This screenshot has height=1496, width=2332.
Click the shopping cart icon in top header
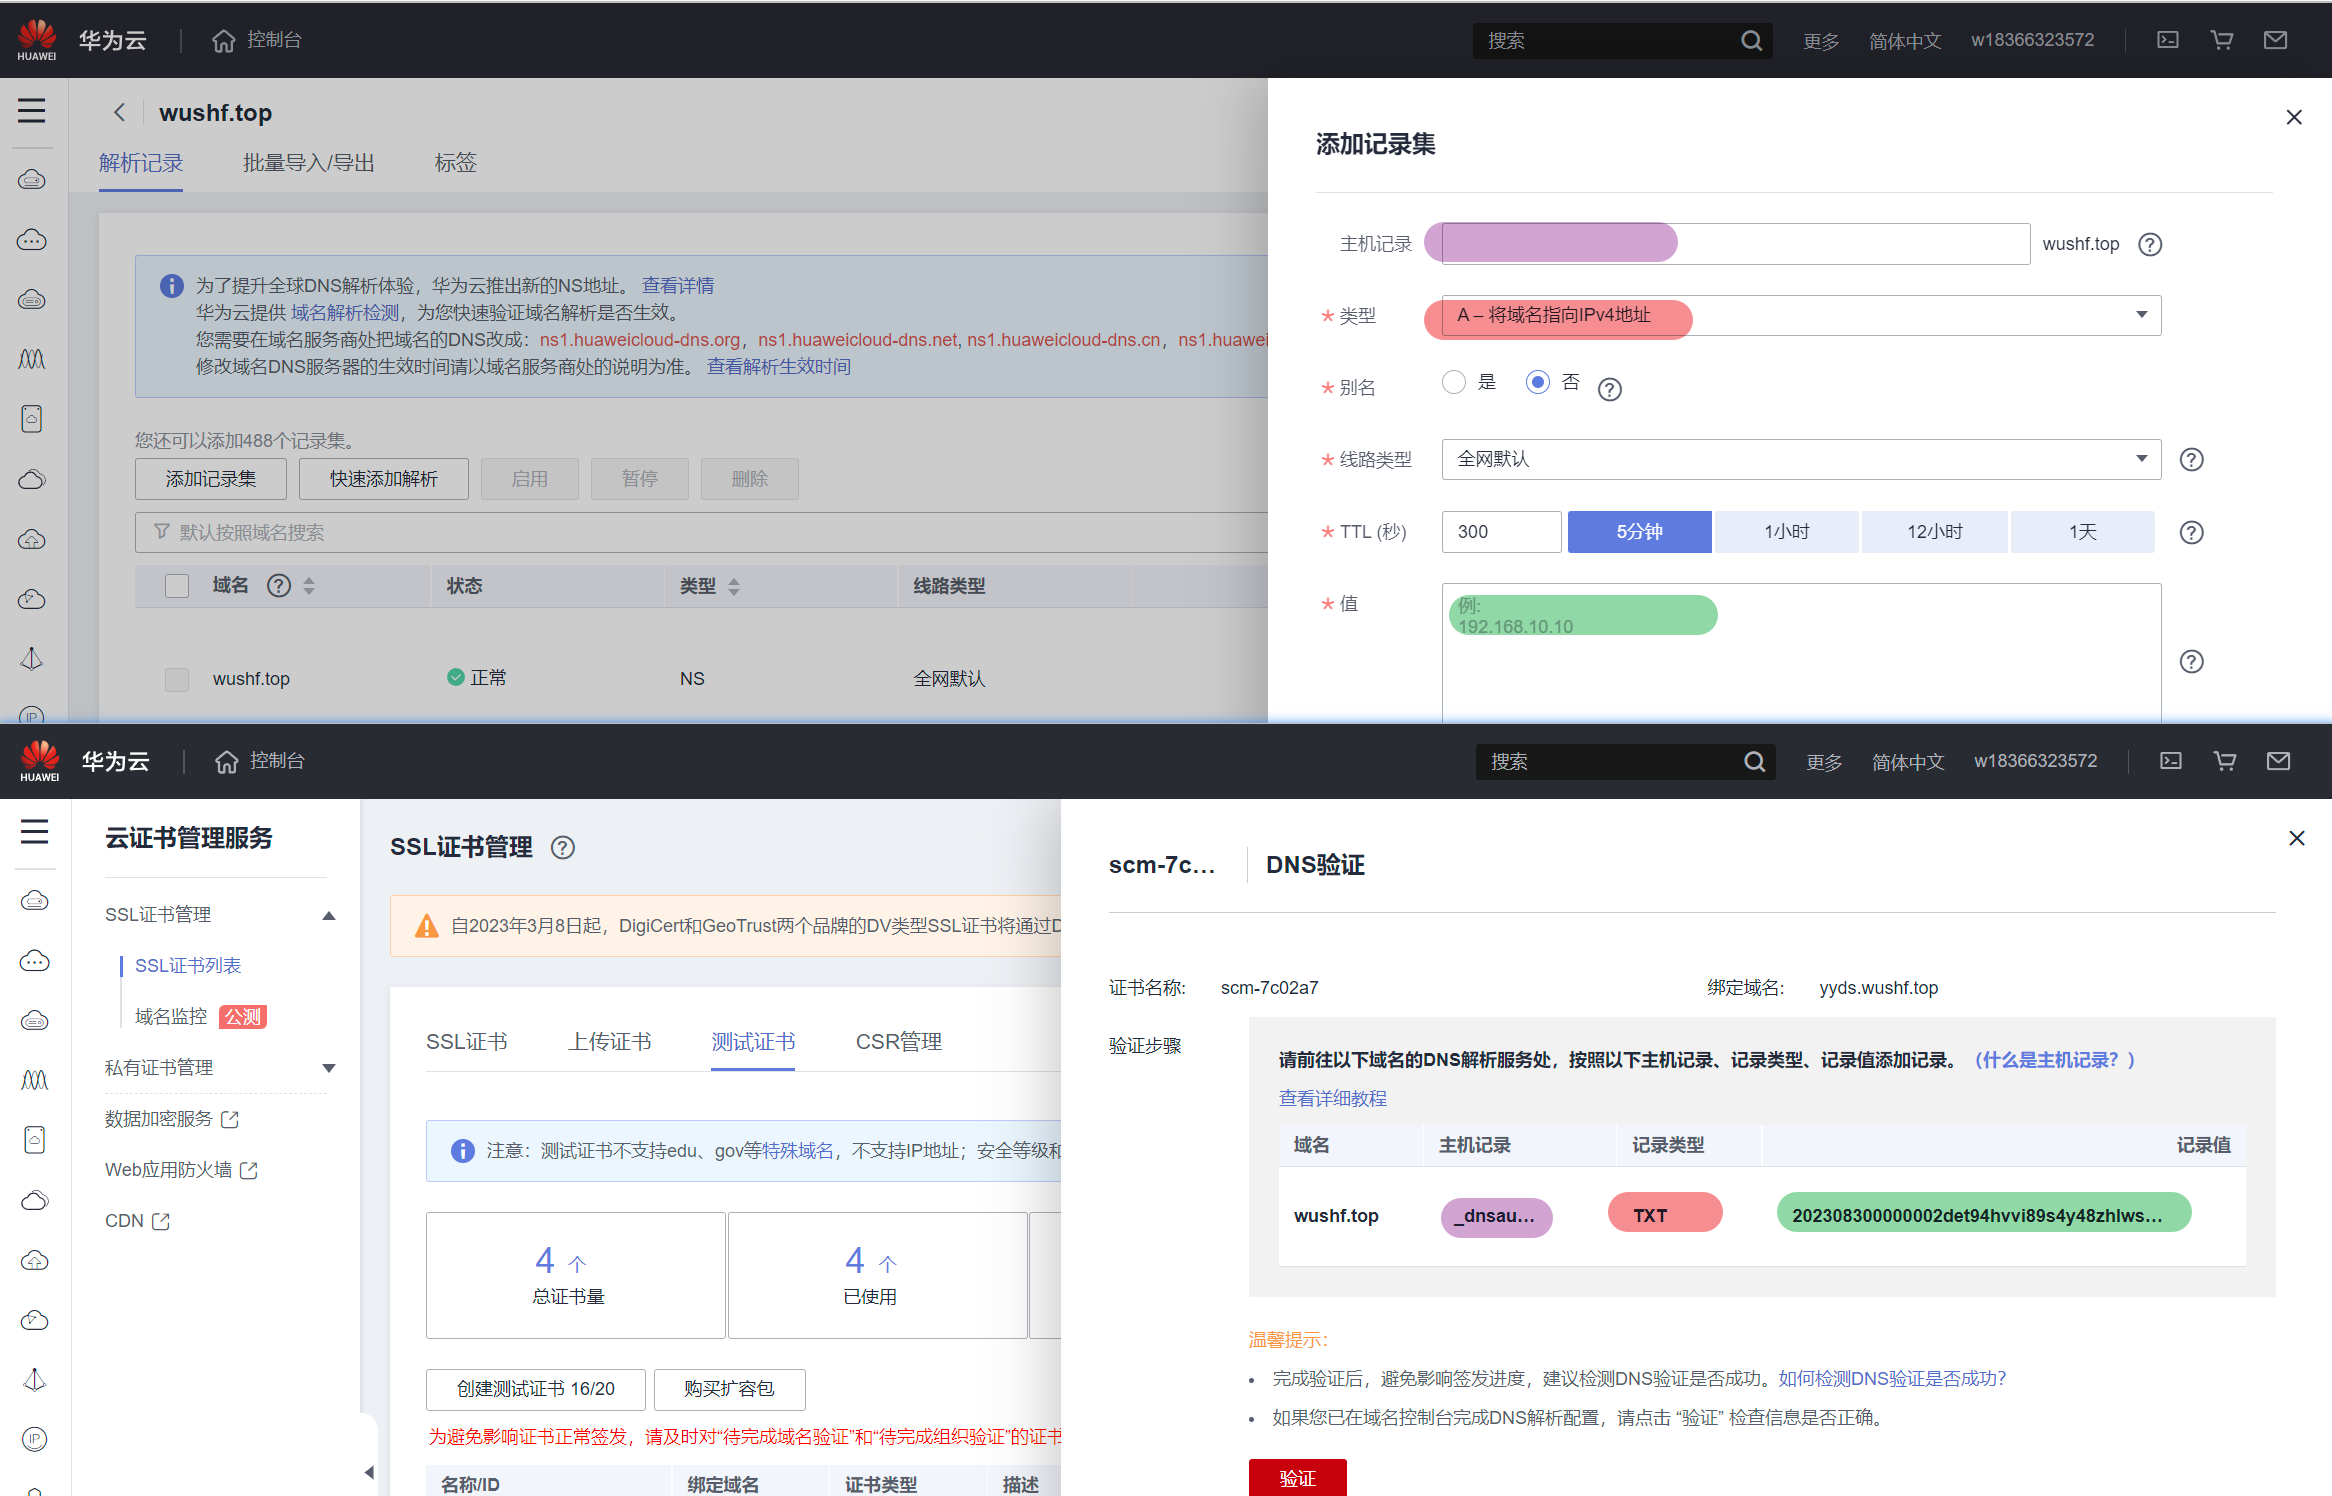pyautogui.click(x=2221, y=40)
